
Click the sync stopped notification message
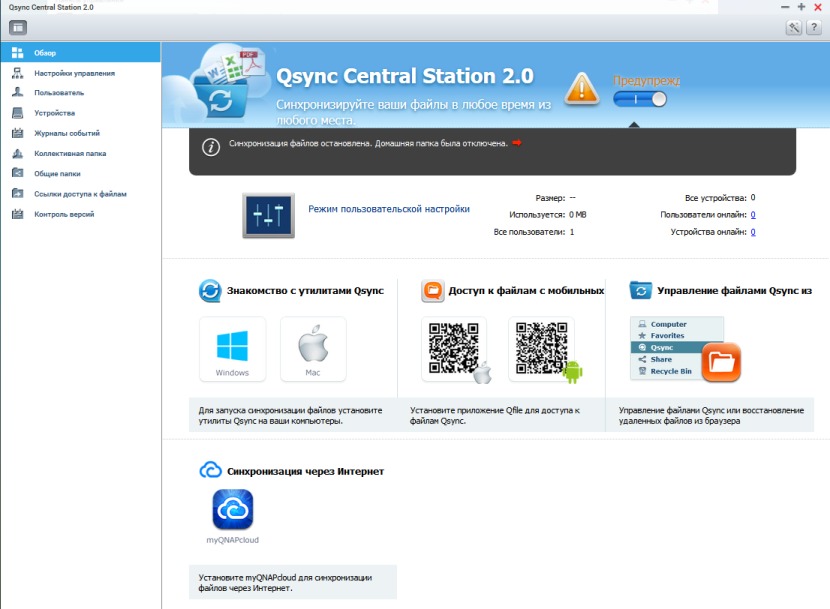point(368,143)
